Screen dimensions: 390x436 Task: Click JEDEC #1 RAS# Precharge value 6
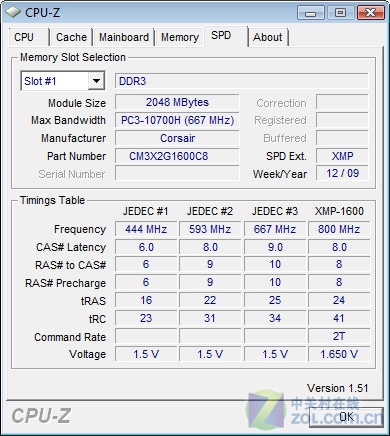pos(146,282)
